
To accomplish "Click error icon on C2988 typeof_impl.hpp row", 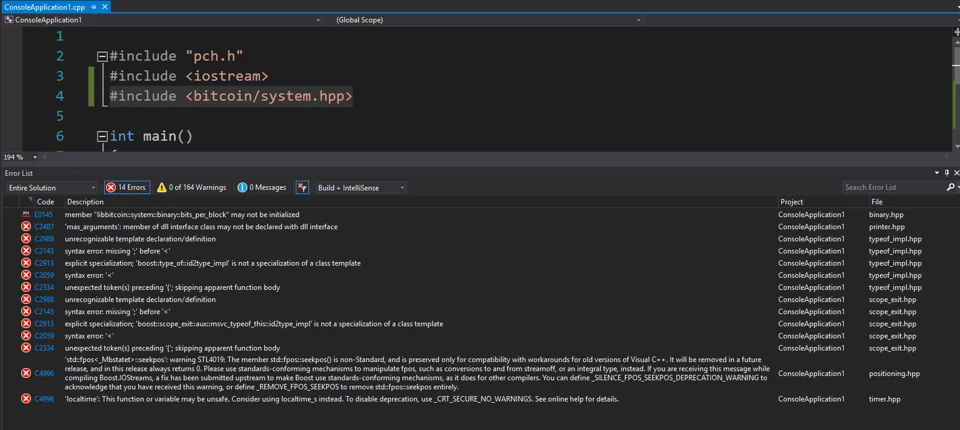I will [26, 239].
